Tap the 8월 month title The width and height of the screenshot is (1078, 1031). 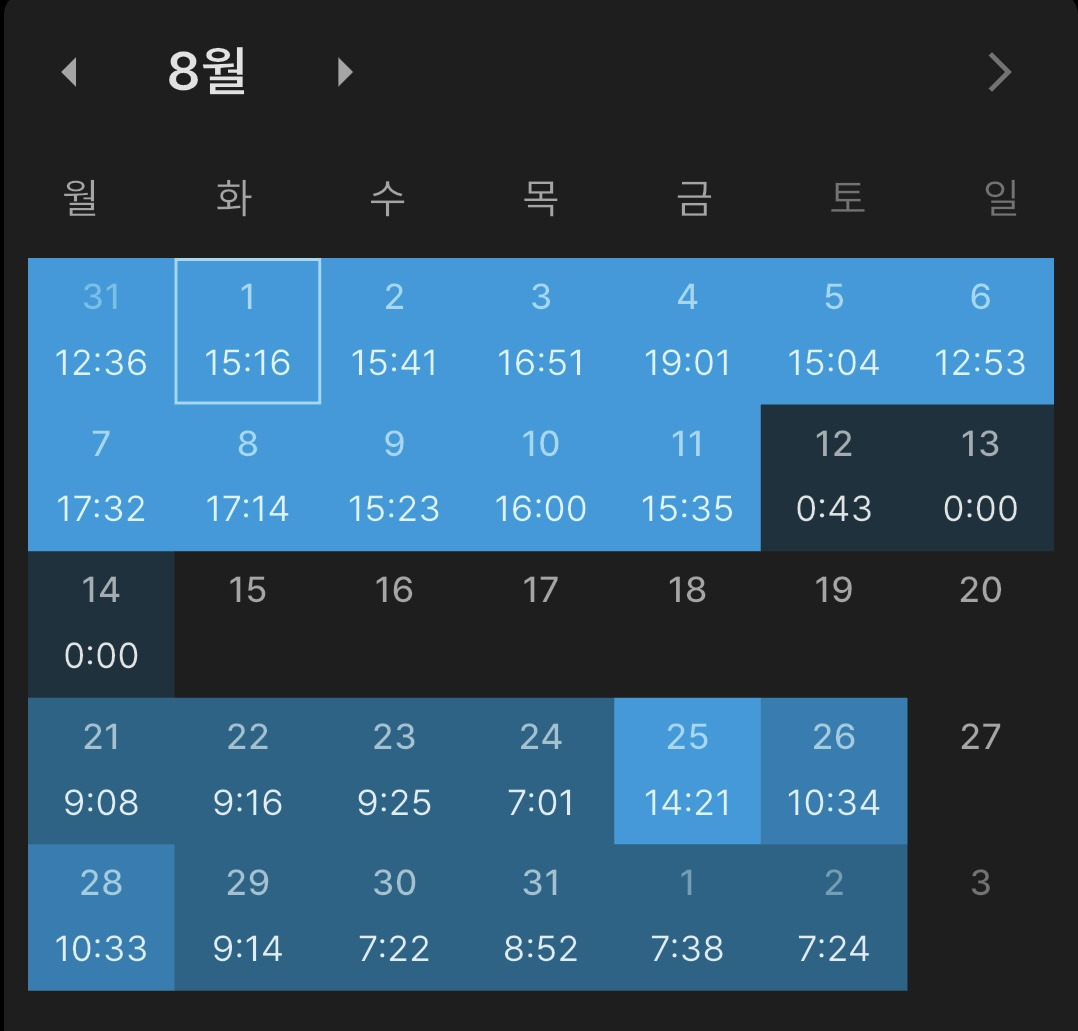207,72
